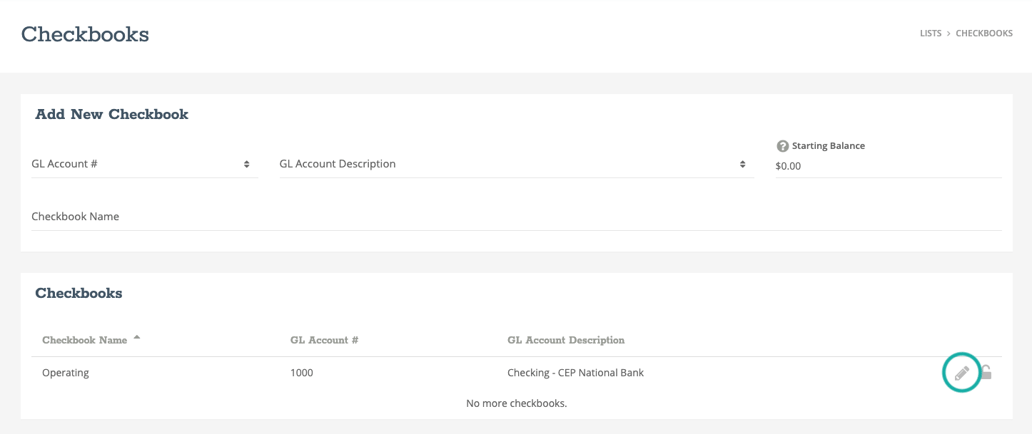Screen dimensions: 1032x434
Task: Click the Starting Balance $0.00 field
Action: click(x=886, y=166)
